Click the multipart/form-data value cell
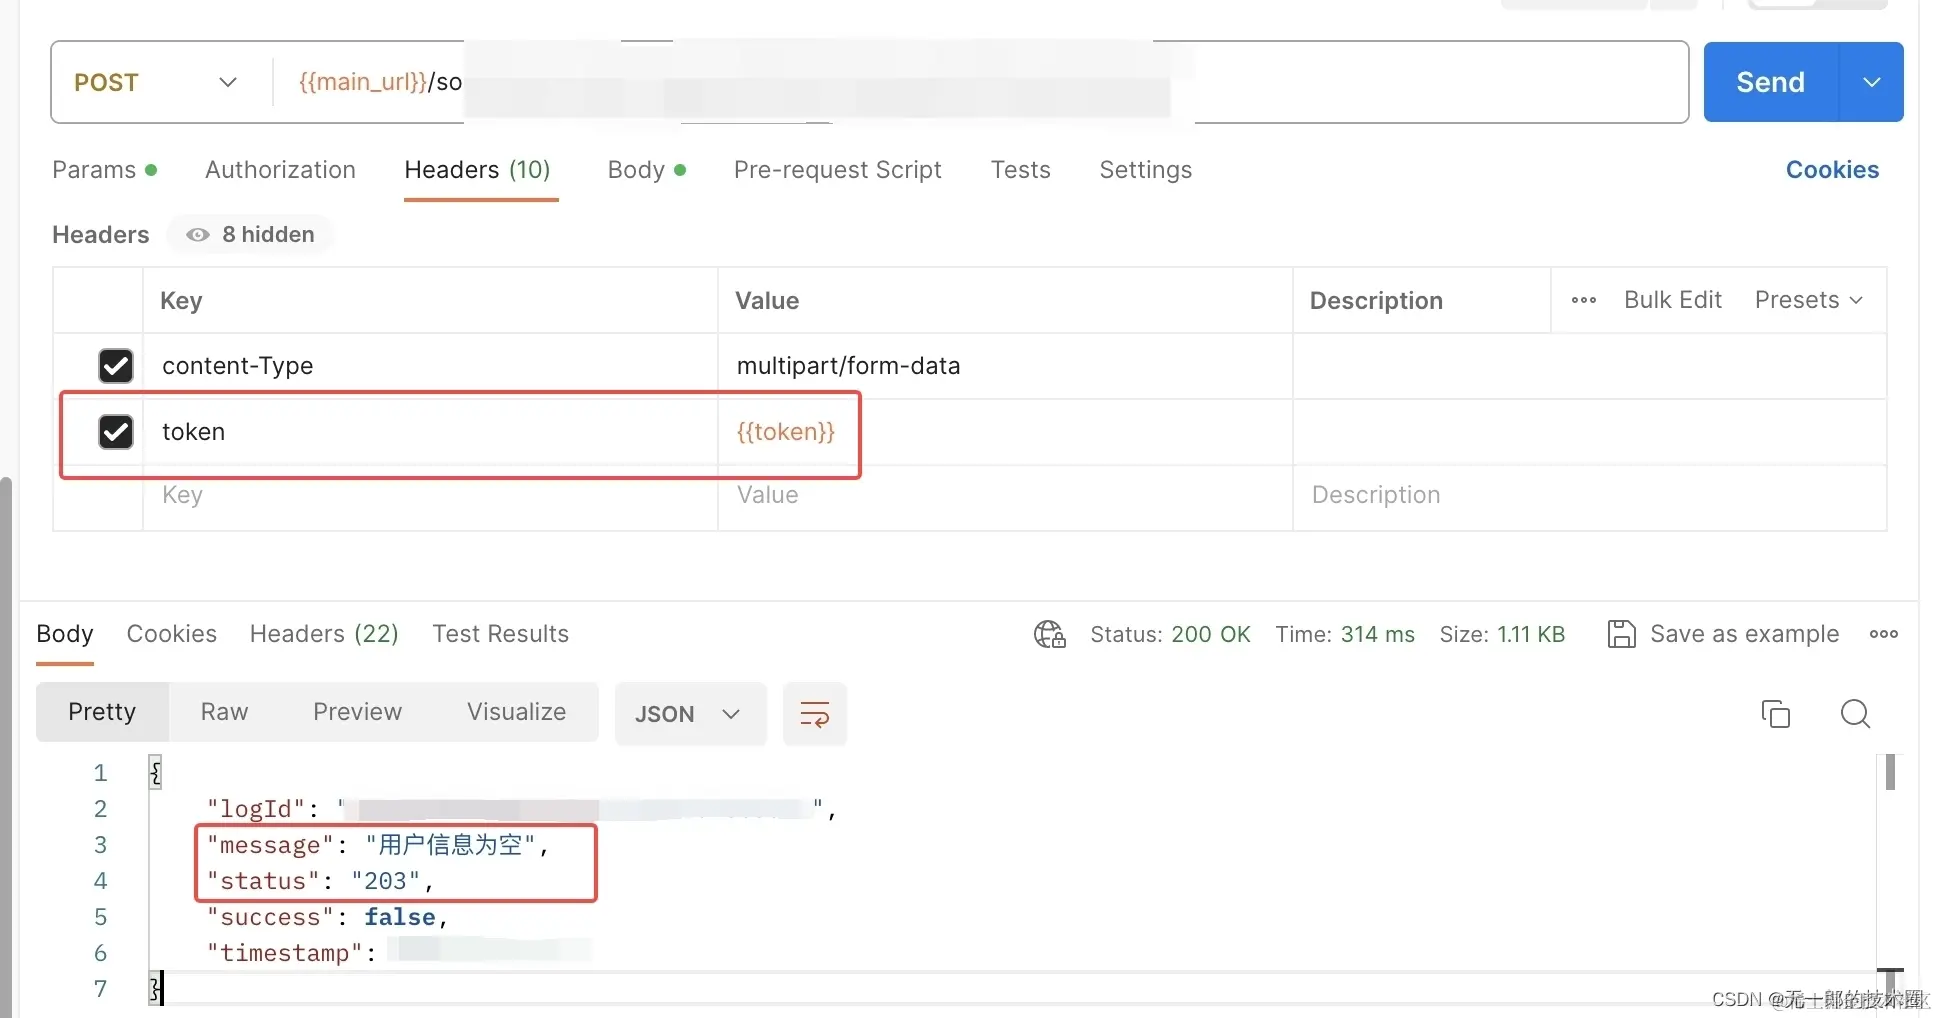Image resolution: width=1938 pixels, height=1018 pixels. click(1005, 366)
